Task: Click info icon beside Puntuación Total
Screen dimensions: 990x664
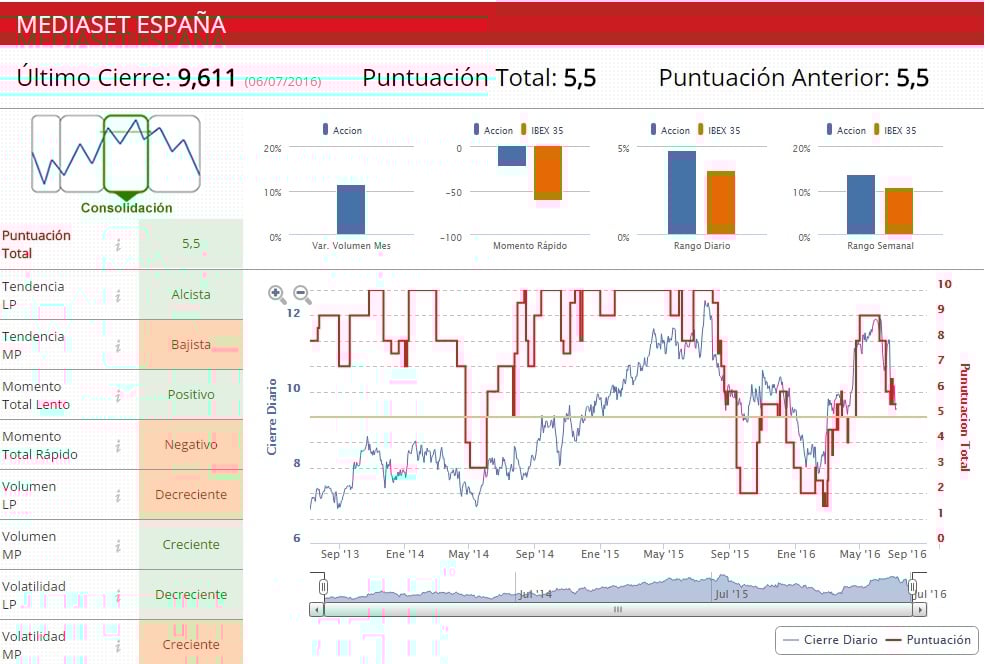Action: (x=118, y=245)
